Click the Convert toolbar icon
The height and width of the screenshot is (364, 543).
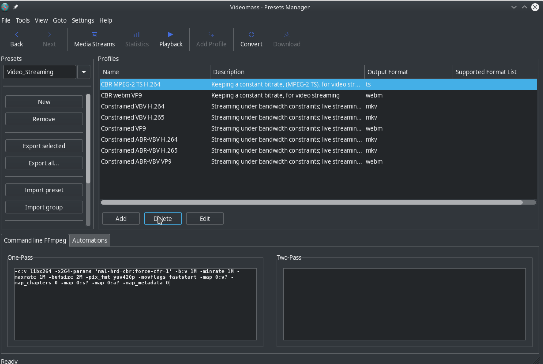(x=251, y=39)
